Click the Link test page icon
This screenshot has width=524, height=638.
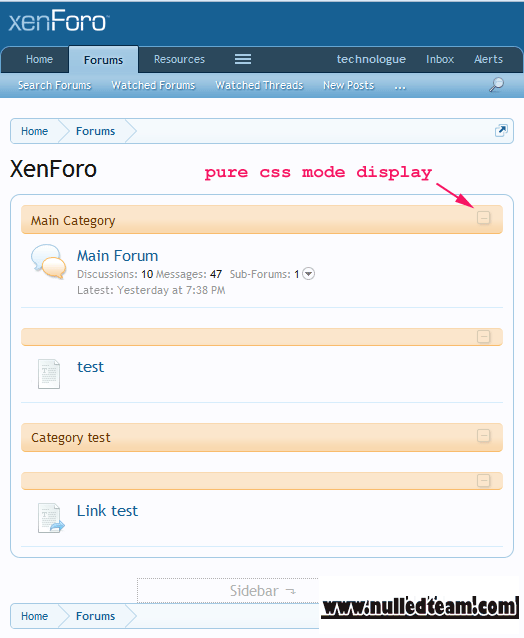tap(50, 518)
